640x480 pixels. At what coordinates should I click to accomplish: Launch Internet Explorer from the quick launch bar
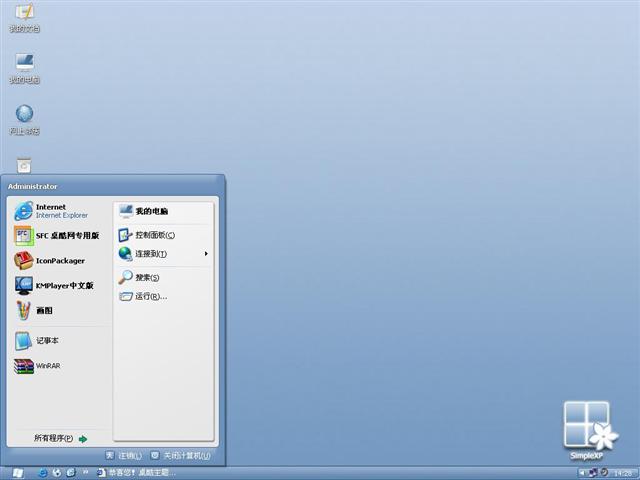tap(42, 473)
